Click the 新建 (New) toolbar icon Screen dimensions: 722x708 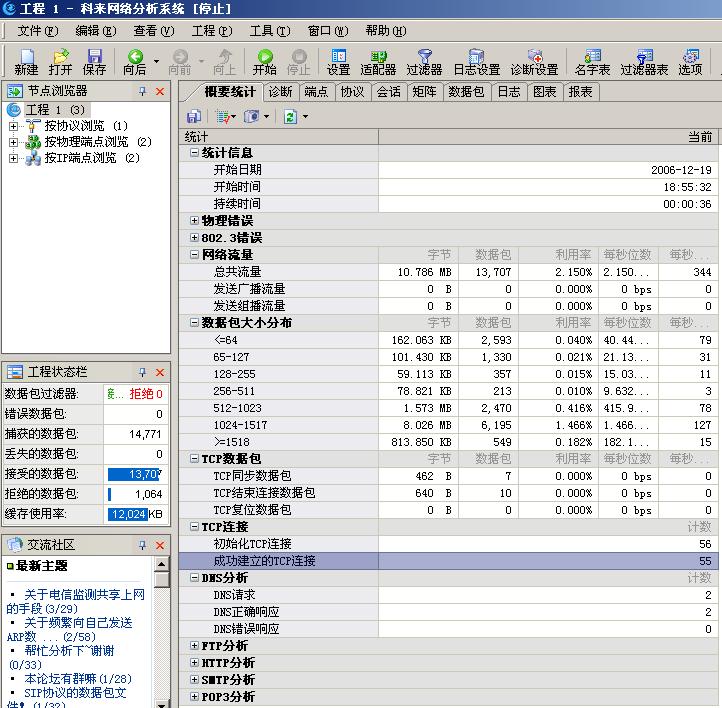[x=26, y=61]
